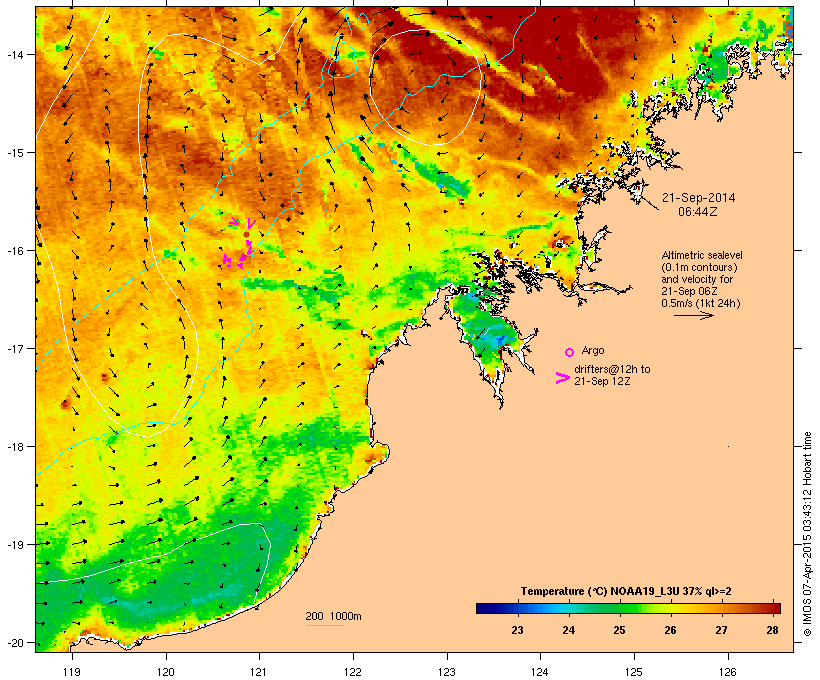
Task: Click the '(0.1m contours)' text
Action: click(x=699, y=267)
